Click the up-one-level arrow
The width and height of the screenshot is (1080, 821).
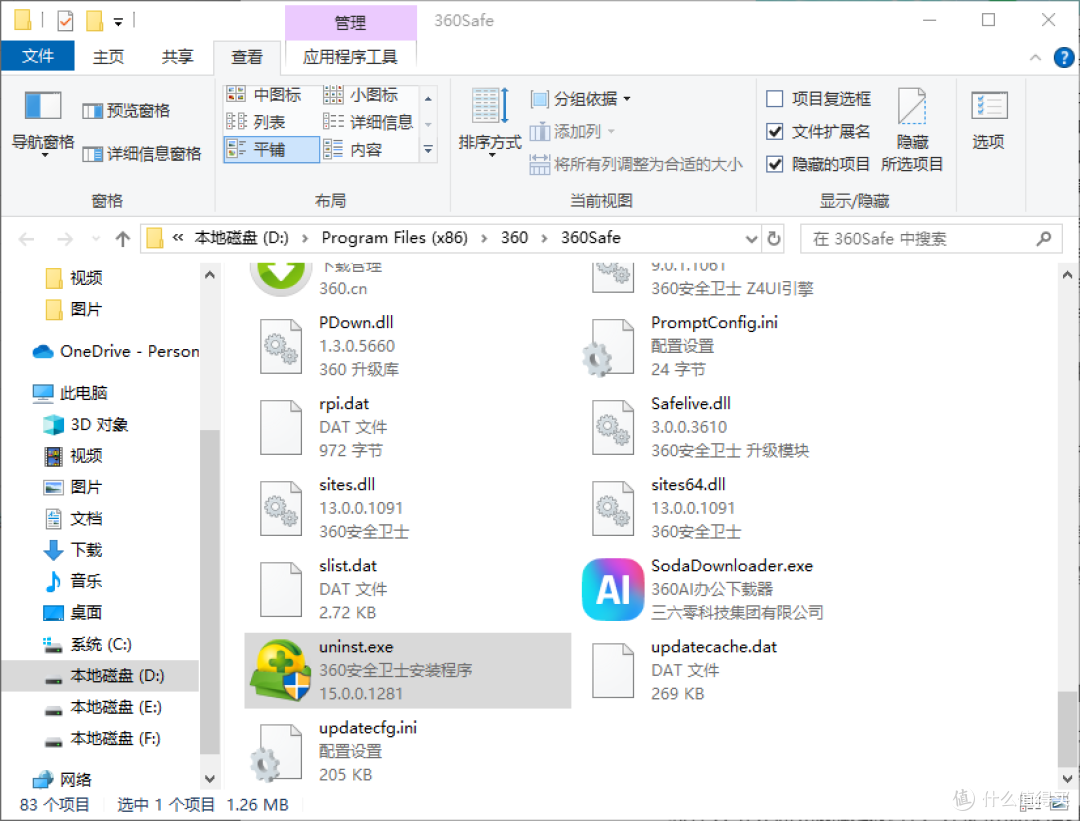tap(123, 239)
